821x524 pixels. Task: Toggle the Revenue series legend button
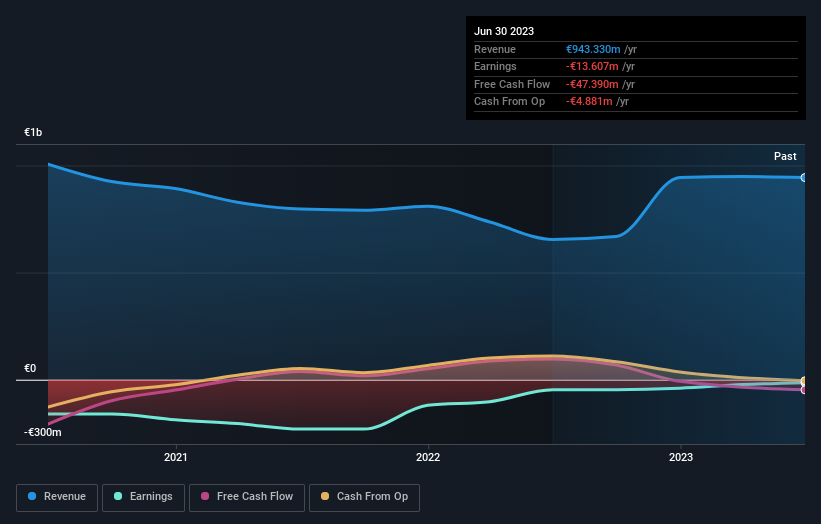tap(57, 497)
